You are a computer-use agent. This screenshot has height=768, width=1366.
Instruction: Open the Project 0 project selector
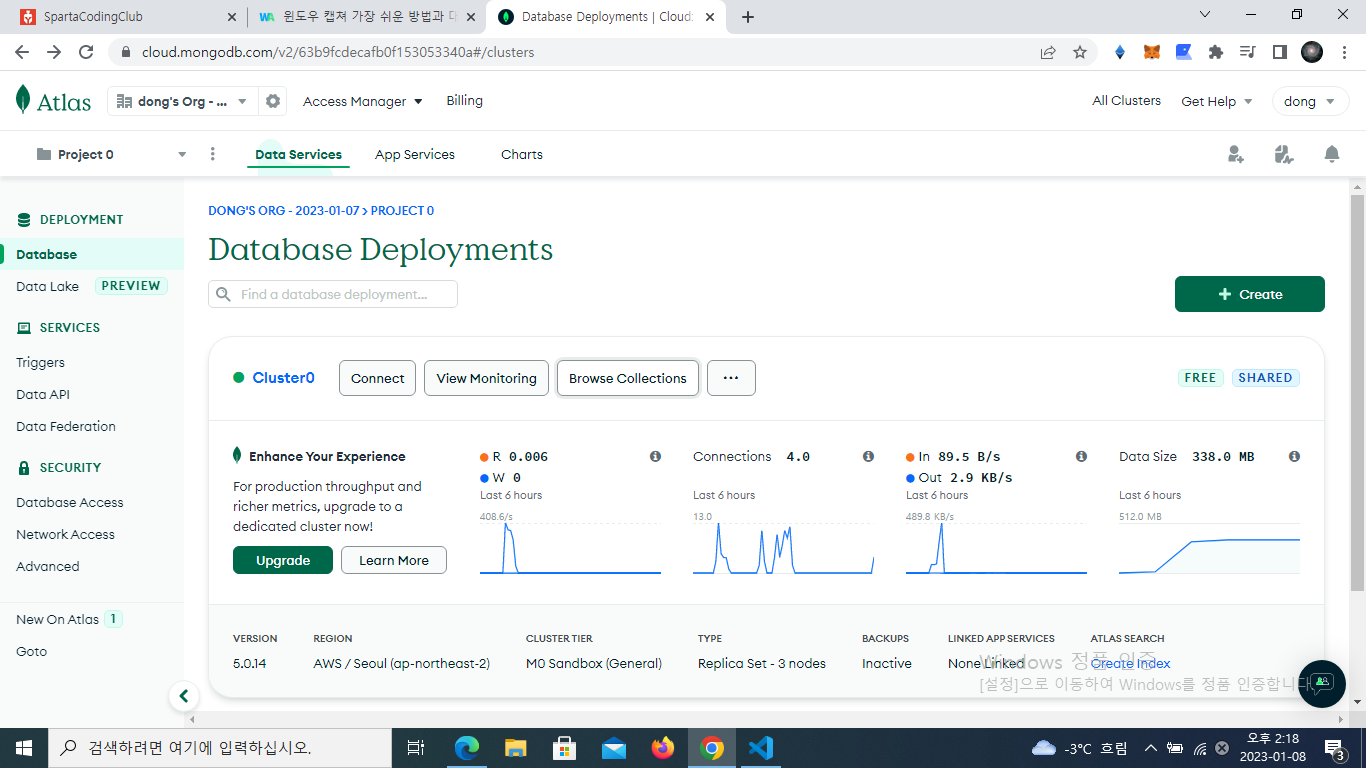pyautogui.click(x=111, y=154)
